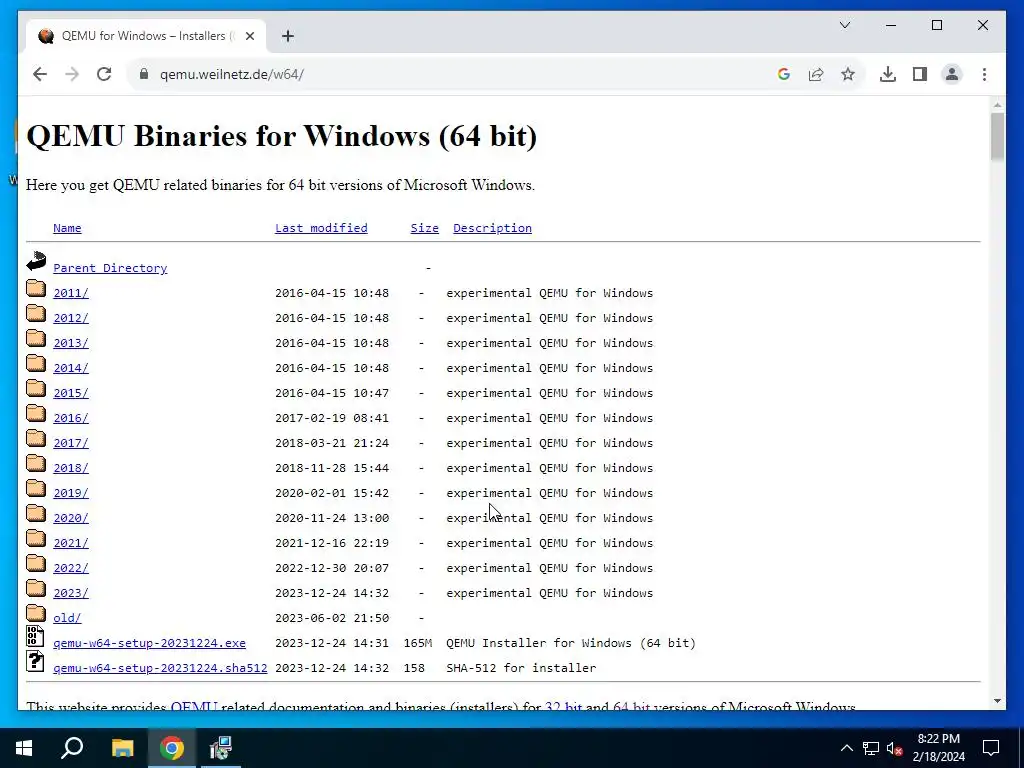This screenshot has height=768, width=1024.
Task: Open the installer app in taskbar
Action: point(221,748)
